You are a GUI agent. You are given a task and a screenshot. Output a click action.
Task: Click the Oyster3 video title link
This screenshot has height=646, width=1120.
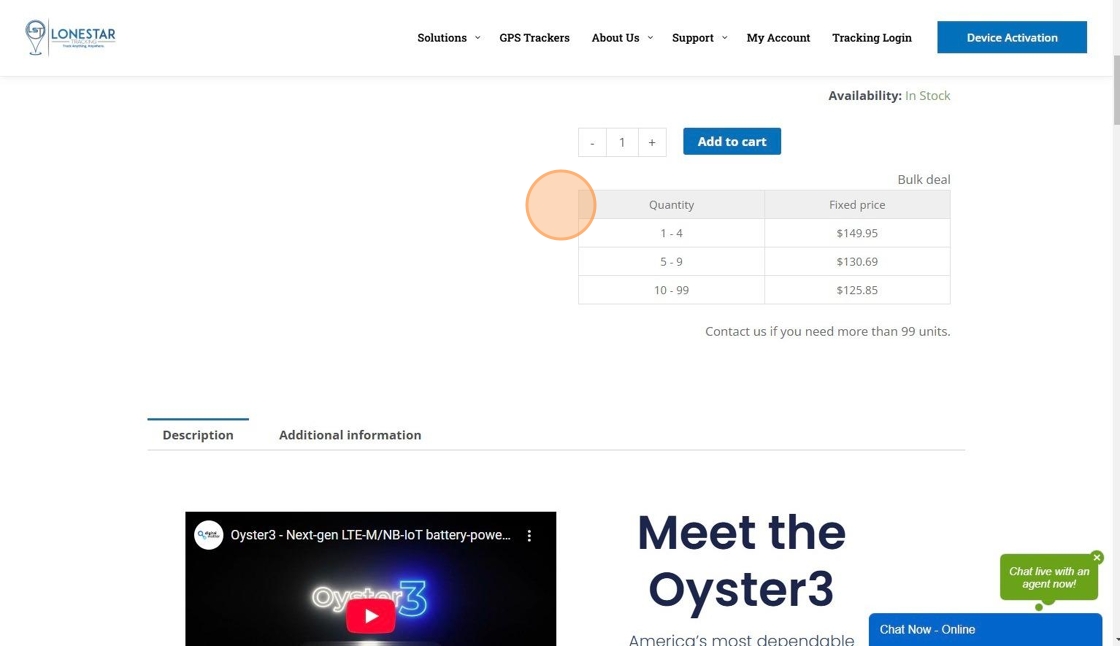pos(370,535)
